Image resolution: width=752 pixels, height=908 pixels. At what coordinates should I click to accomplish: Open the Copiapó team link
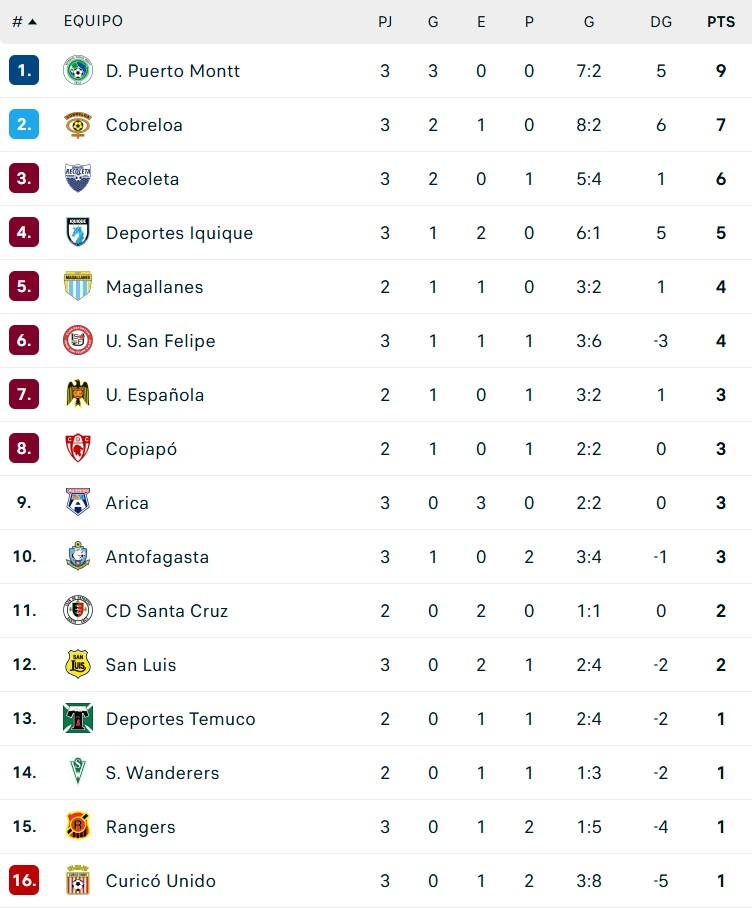tap(141, 449)
